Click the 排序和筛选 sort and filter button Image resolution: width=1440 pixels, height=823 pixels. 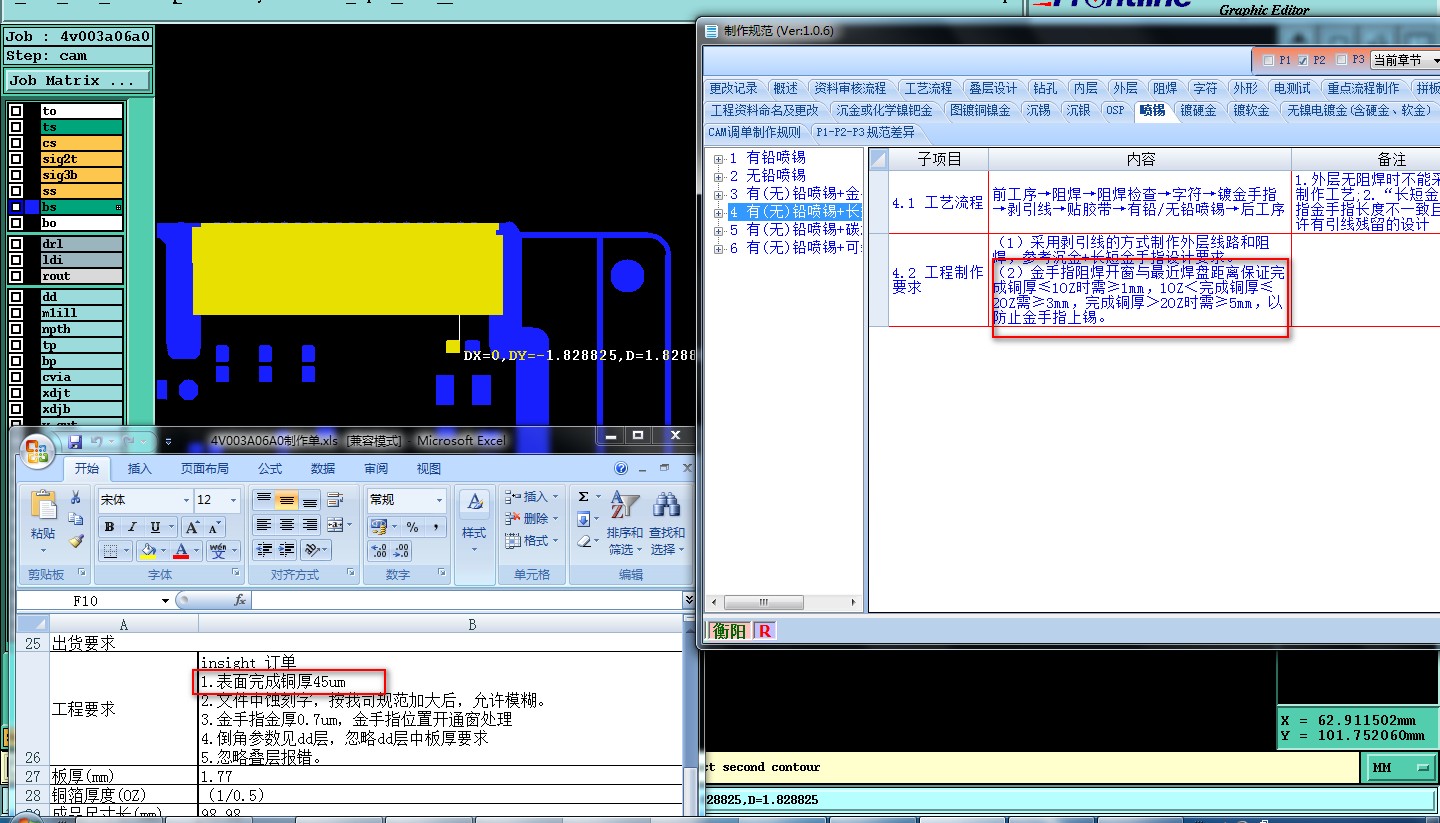coord(625,522)
